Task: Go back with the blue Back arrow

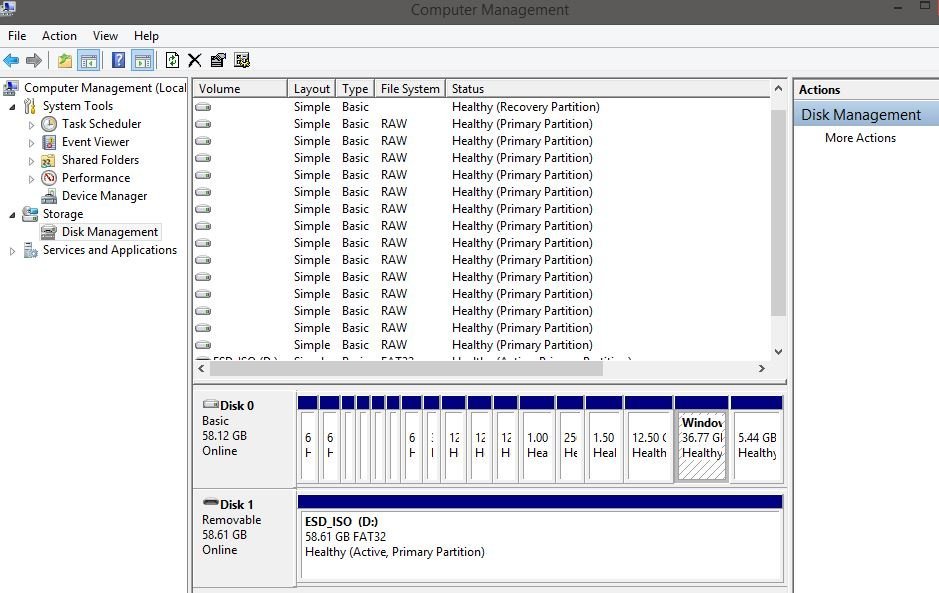Action: [11, 60]
